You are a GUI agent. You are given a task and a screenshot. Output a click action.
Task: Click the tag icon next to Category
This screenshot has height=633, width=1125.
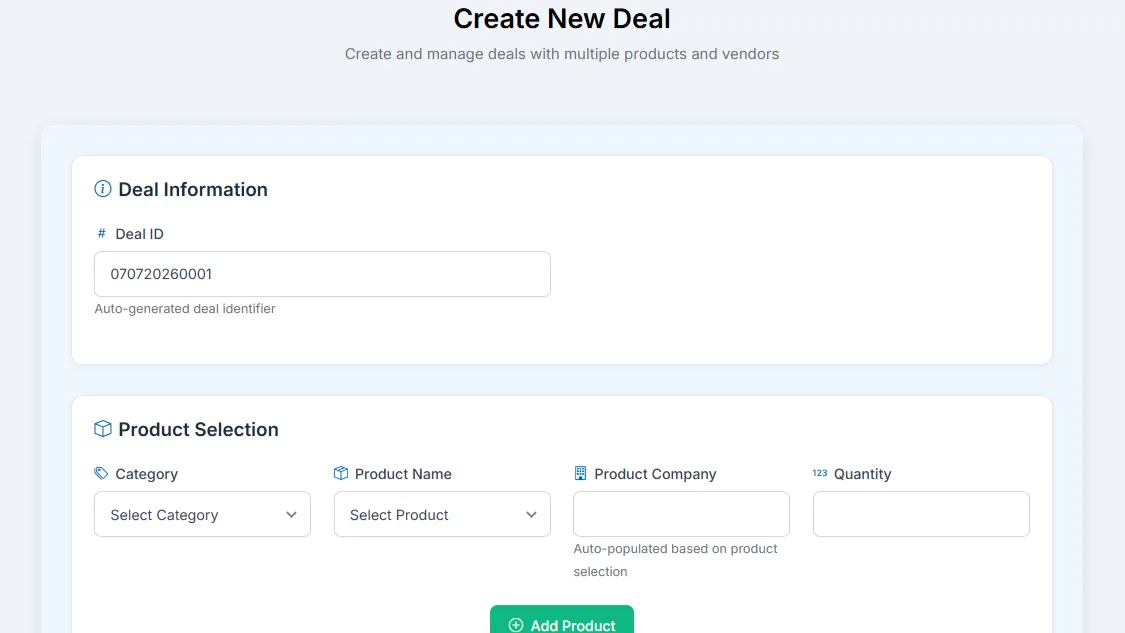pos(101,473)
